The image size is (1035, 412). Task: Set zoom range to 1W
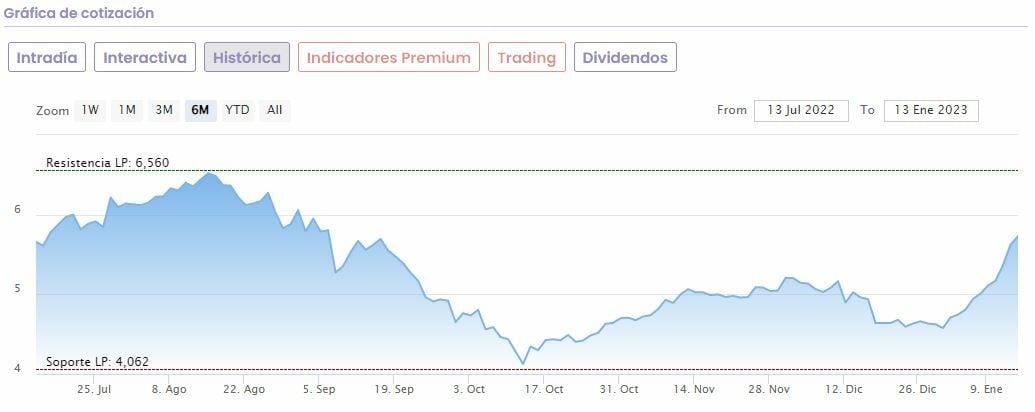[90, 110]
